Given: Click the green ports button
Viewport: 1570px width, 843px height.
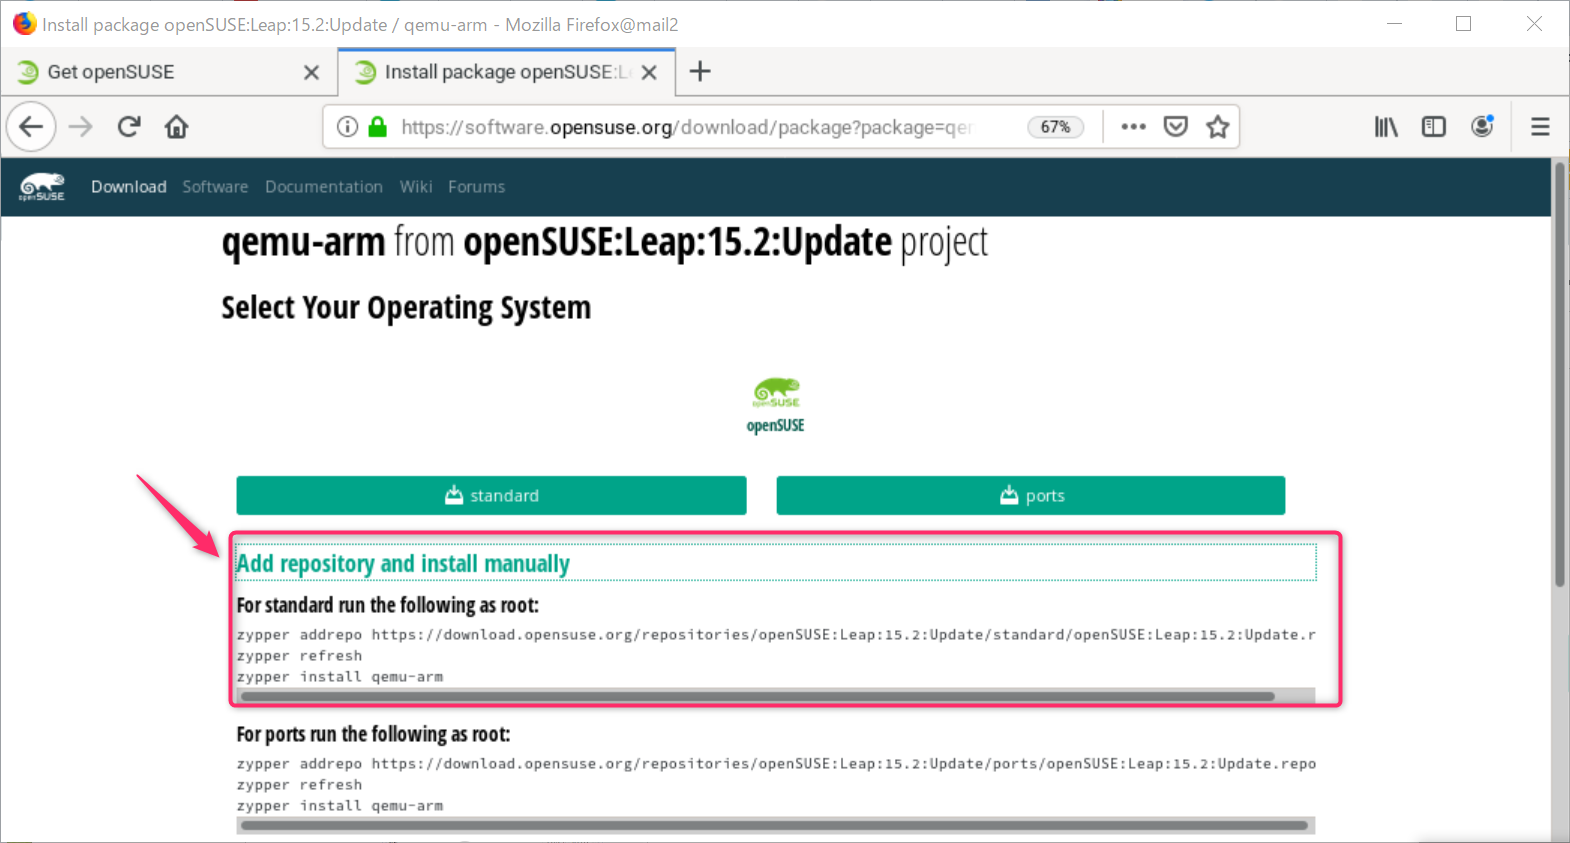Looking at the screenshot, I should (1030, 495).
